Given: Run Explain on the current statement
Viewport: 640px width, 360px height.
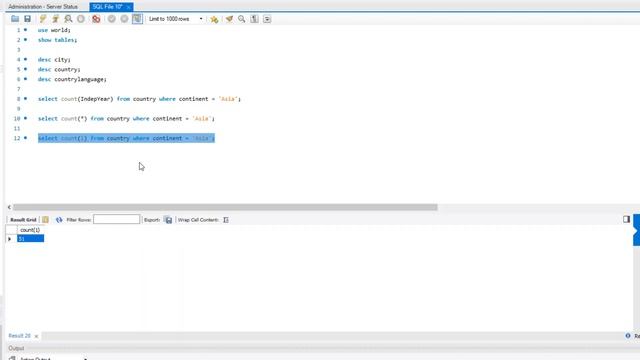Looking at the screenshot, I should (x=68, y=19).
